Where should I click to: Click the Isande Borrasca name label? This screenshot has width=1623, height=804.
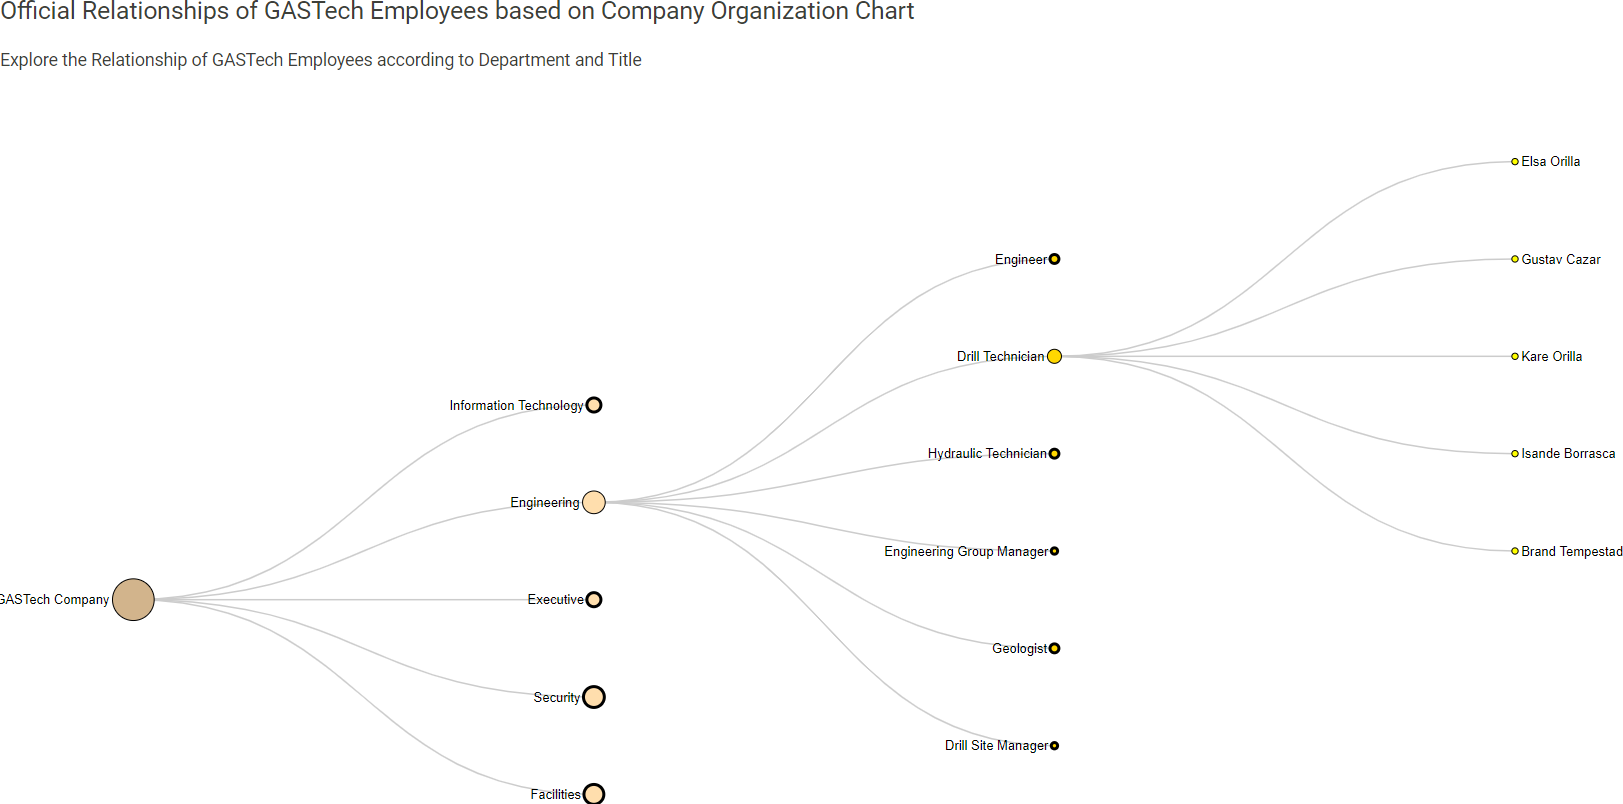(x=1568, y=454)
